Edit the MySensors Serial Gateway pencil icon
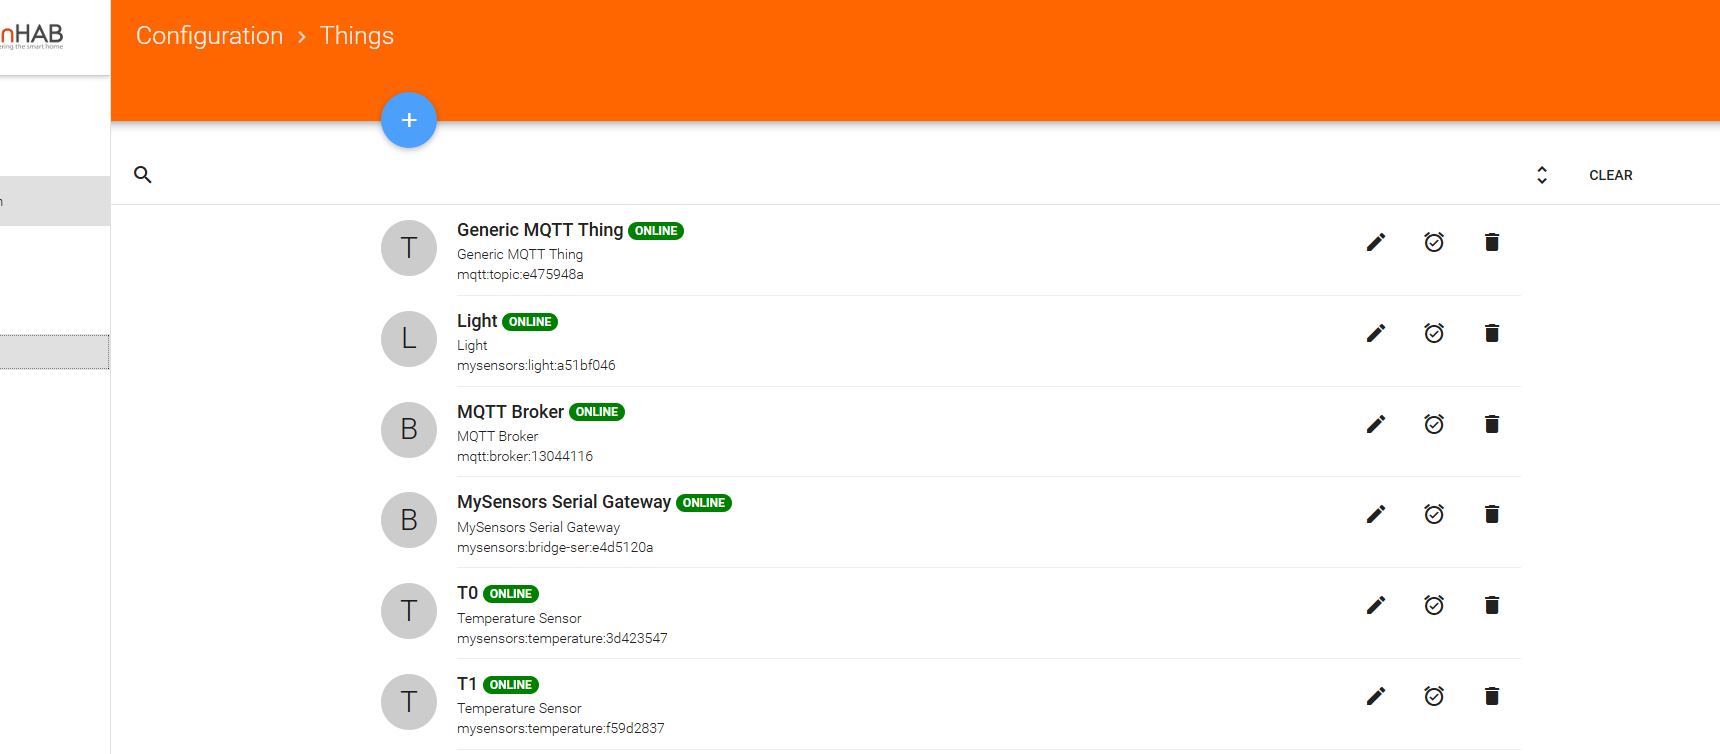Viewport: 1720px width, 754px height. (x=1376, y=514)
